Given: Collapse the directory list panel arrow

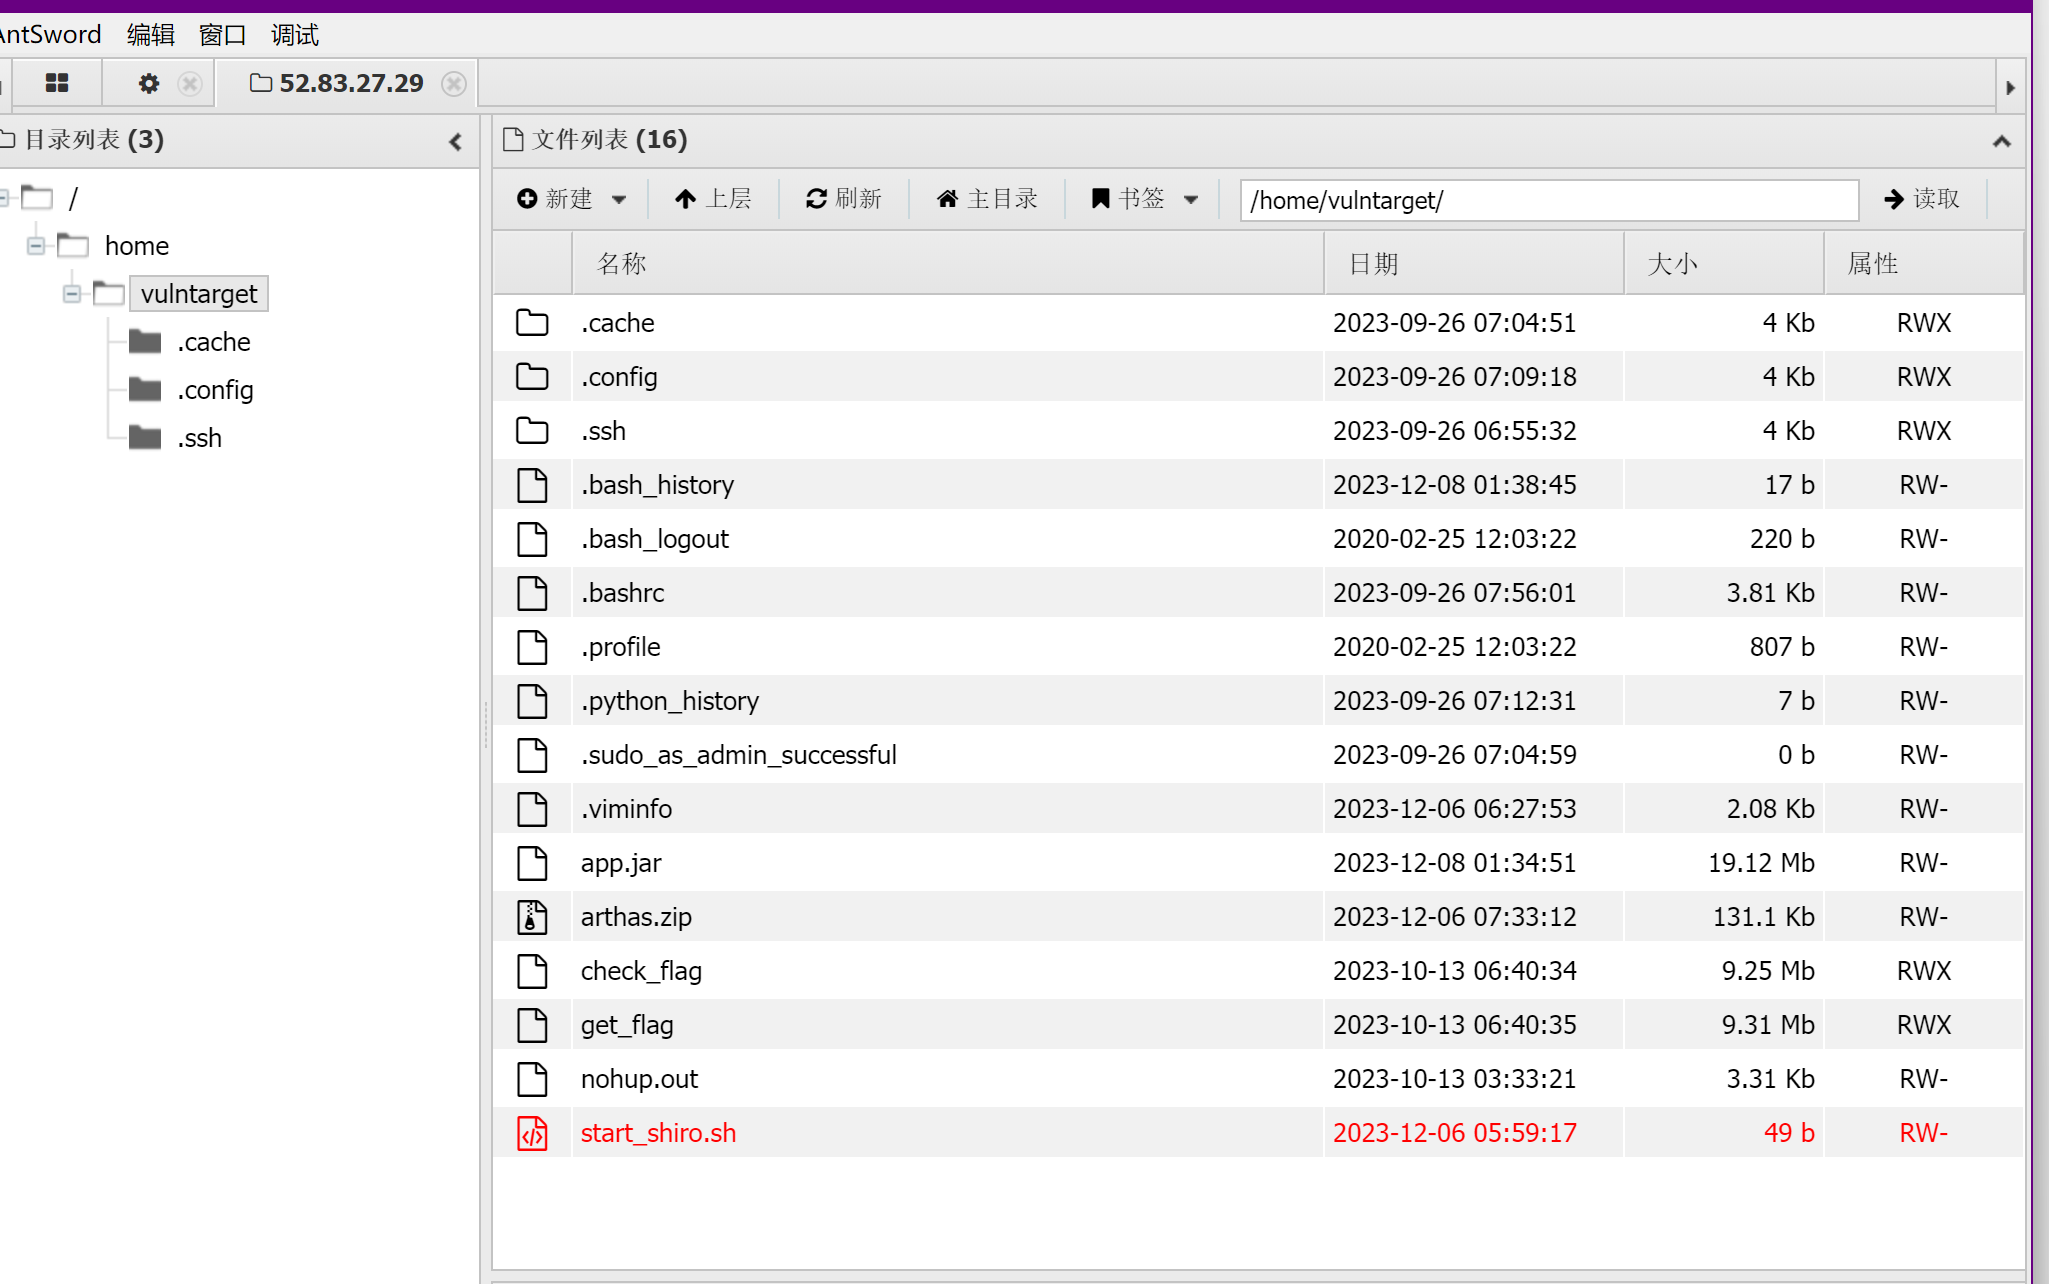Looking at the screenshot, I should click(x=456, y=142).
